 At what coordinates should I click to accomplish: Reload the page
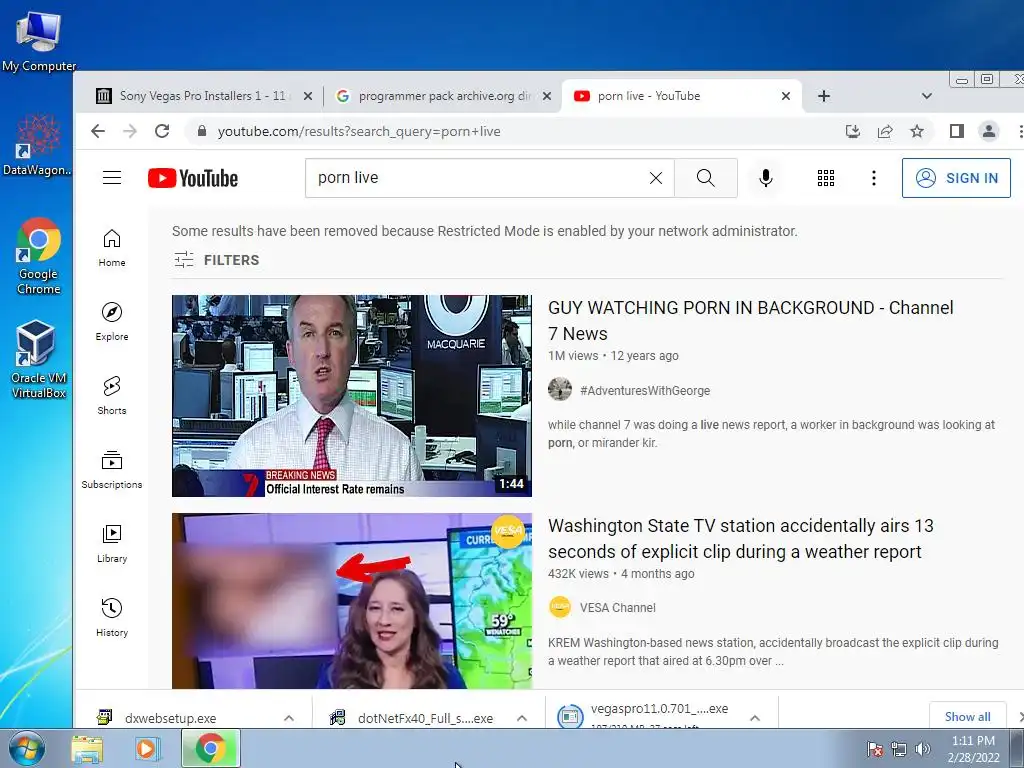[162, 131]
